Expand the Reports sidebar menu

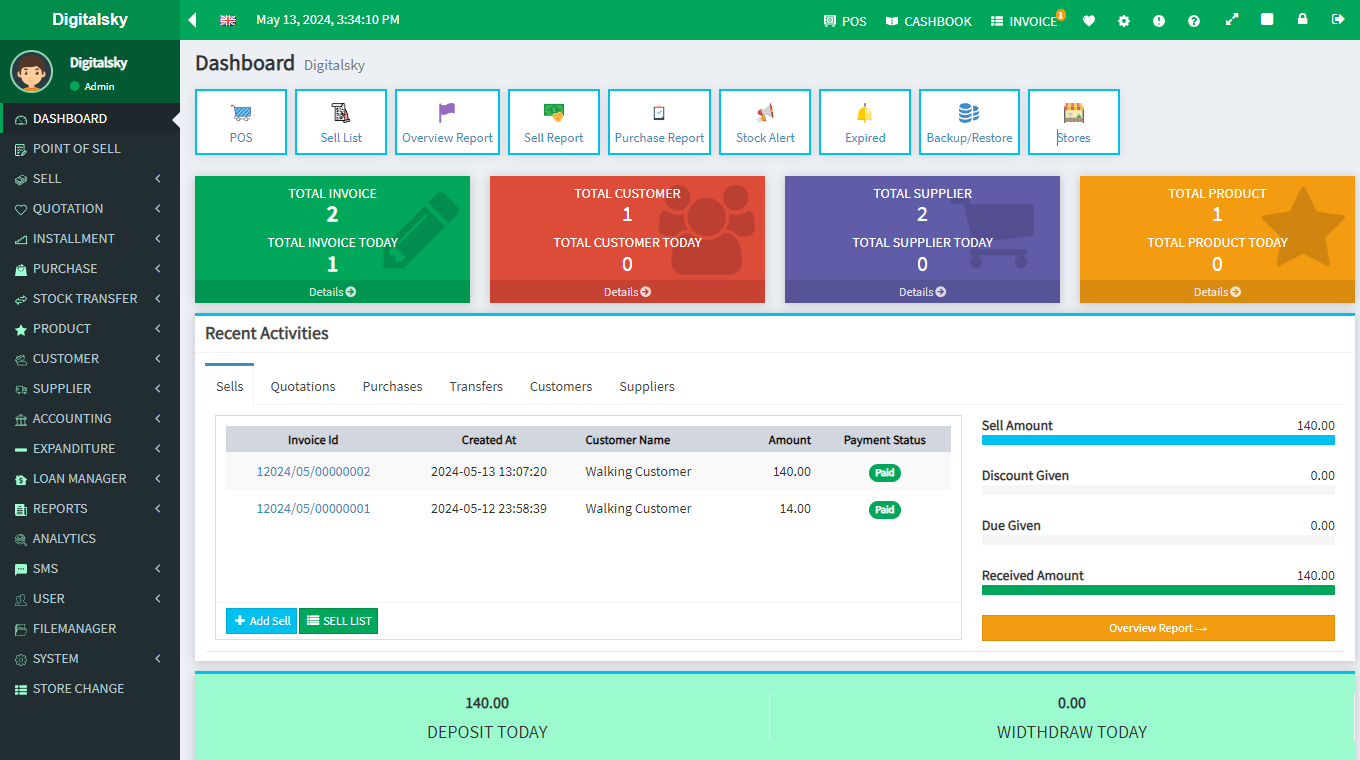[90, 508]
